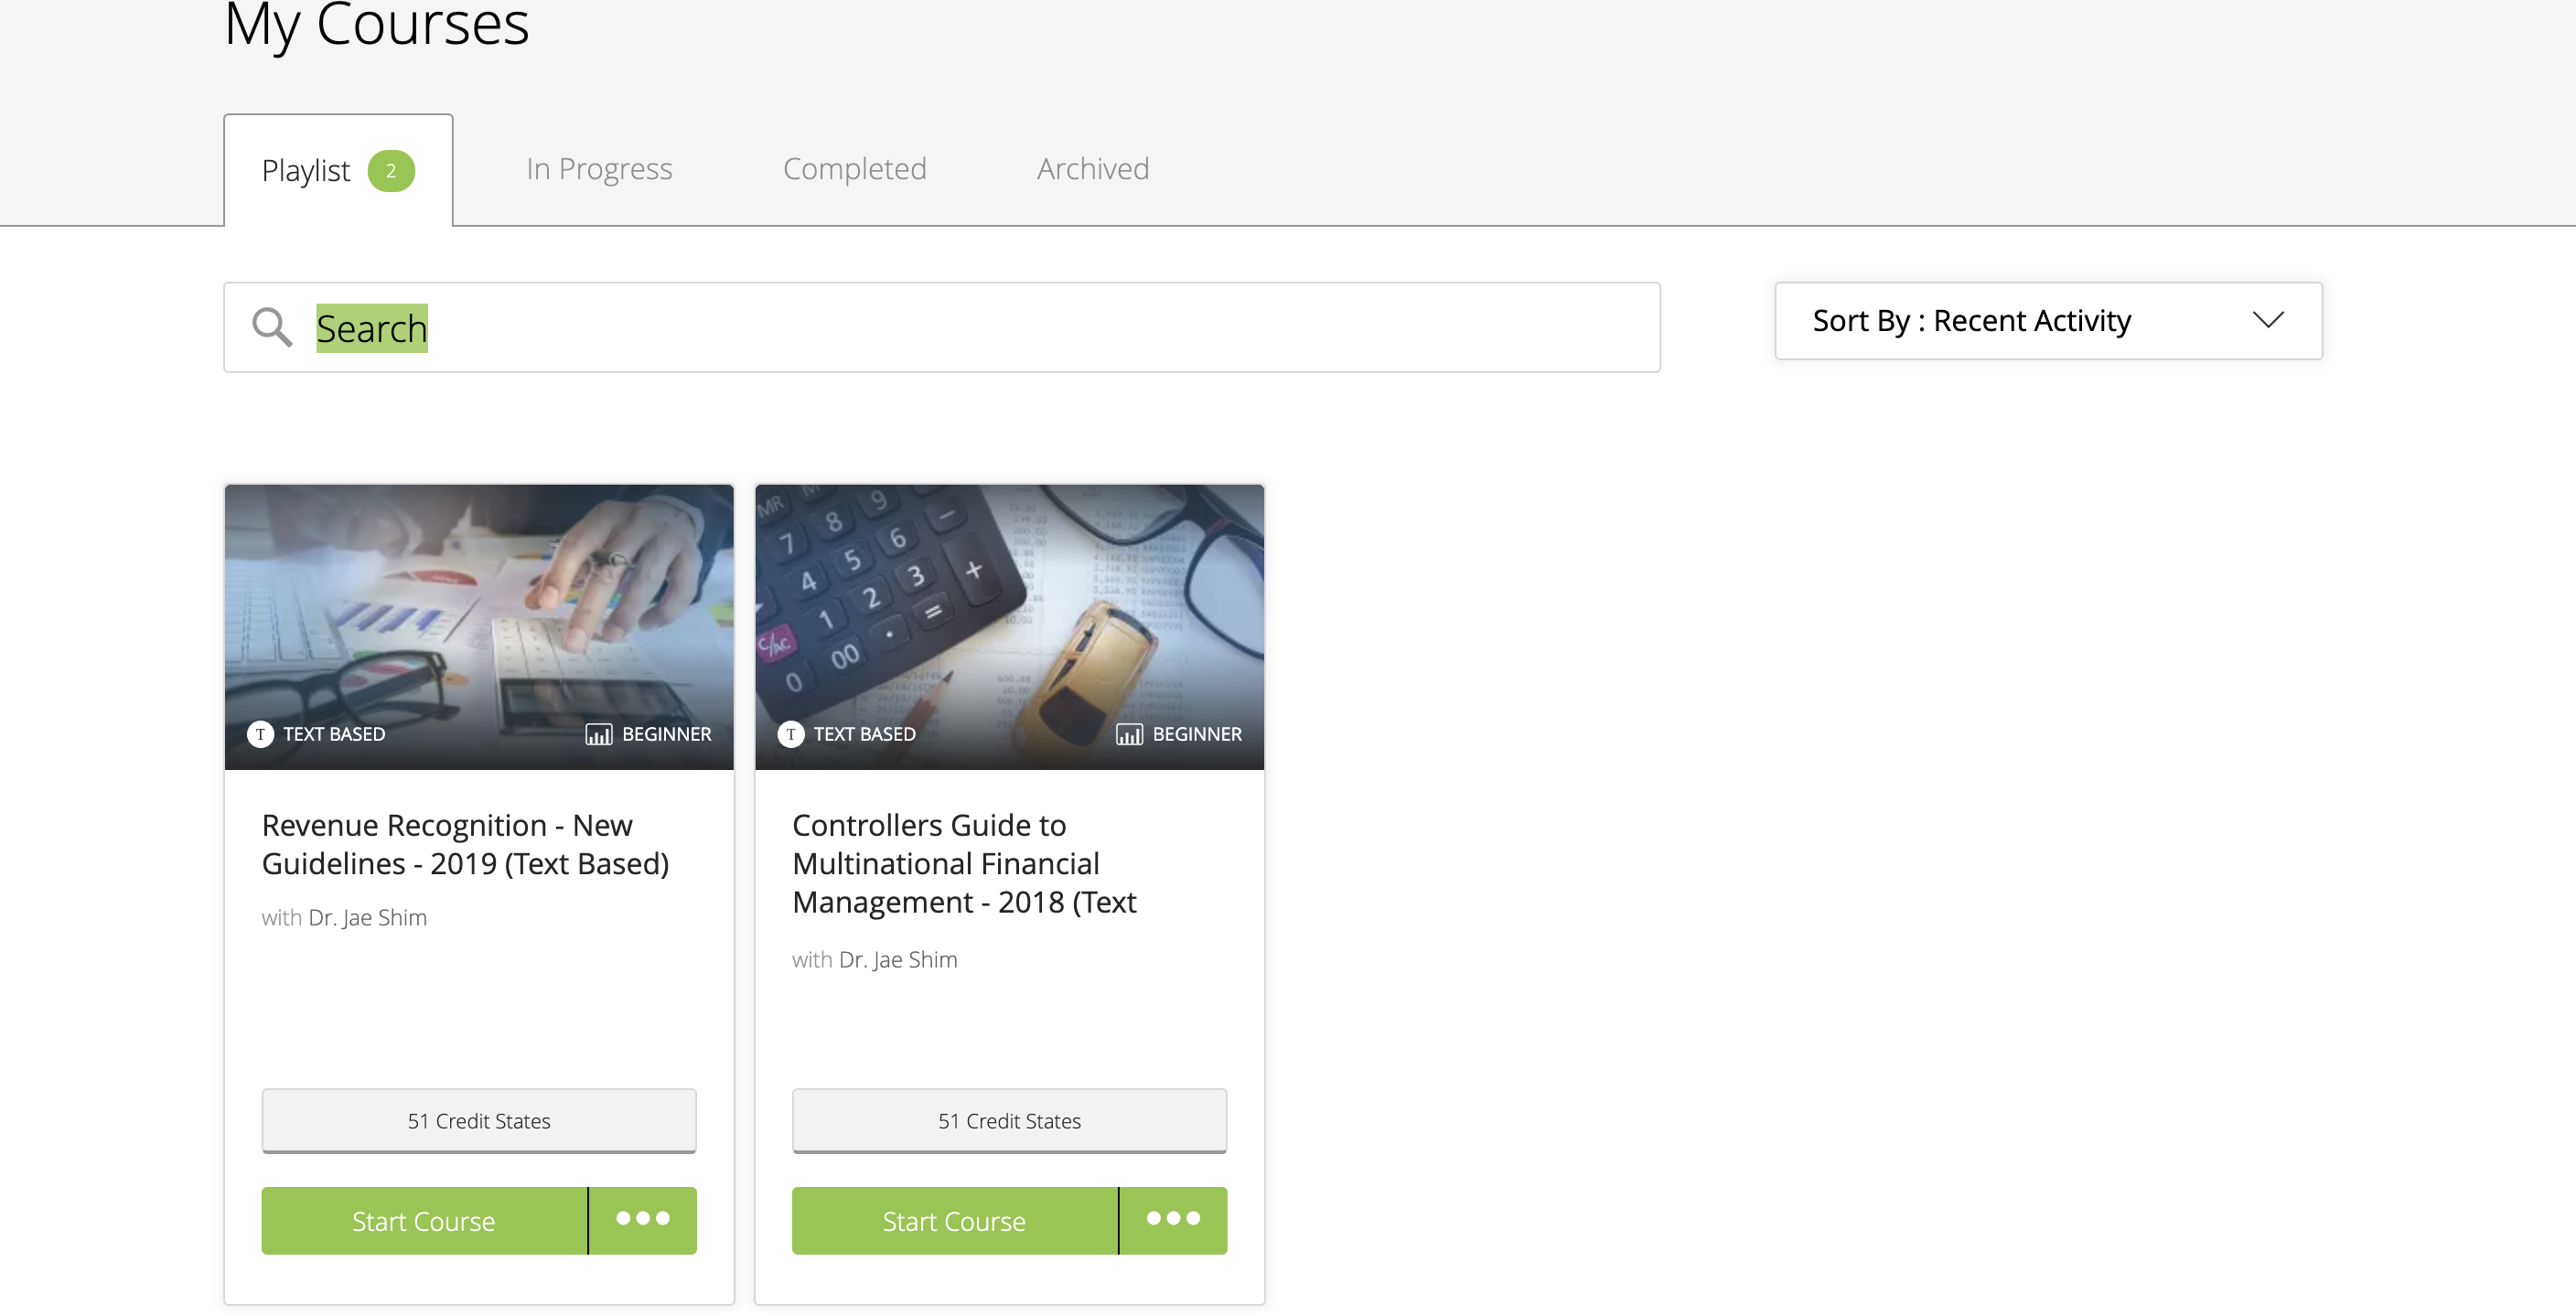Open the Completed tab
Image resolution: width=2576 pixels, height=1315 pixels.
tap(854, 169)
